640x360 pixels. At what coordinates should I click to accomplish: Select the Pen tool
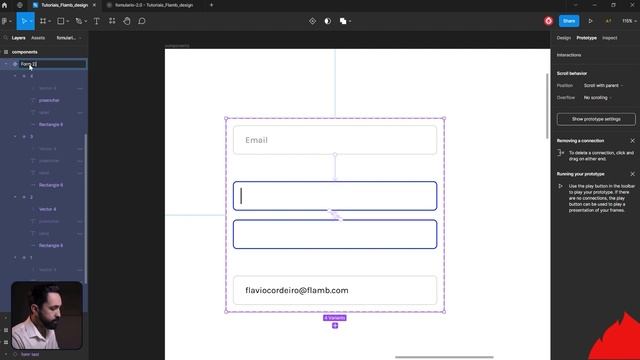79,21
